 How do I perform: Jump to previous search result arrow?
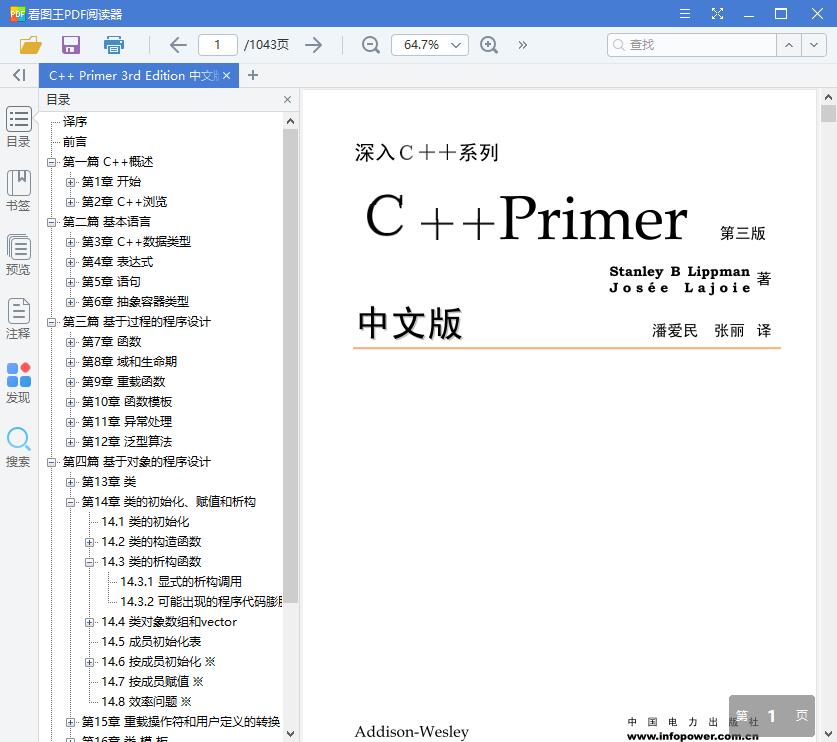(789, 45)
